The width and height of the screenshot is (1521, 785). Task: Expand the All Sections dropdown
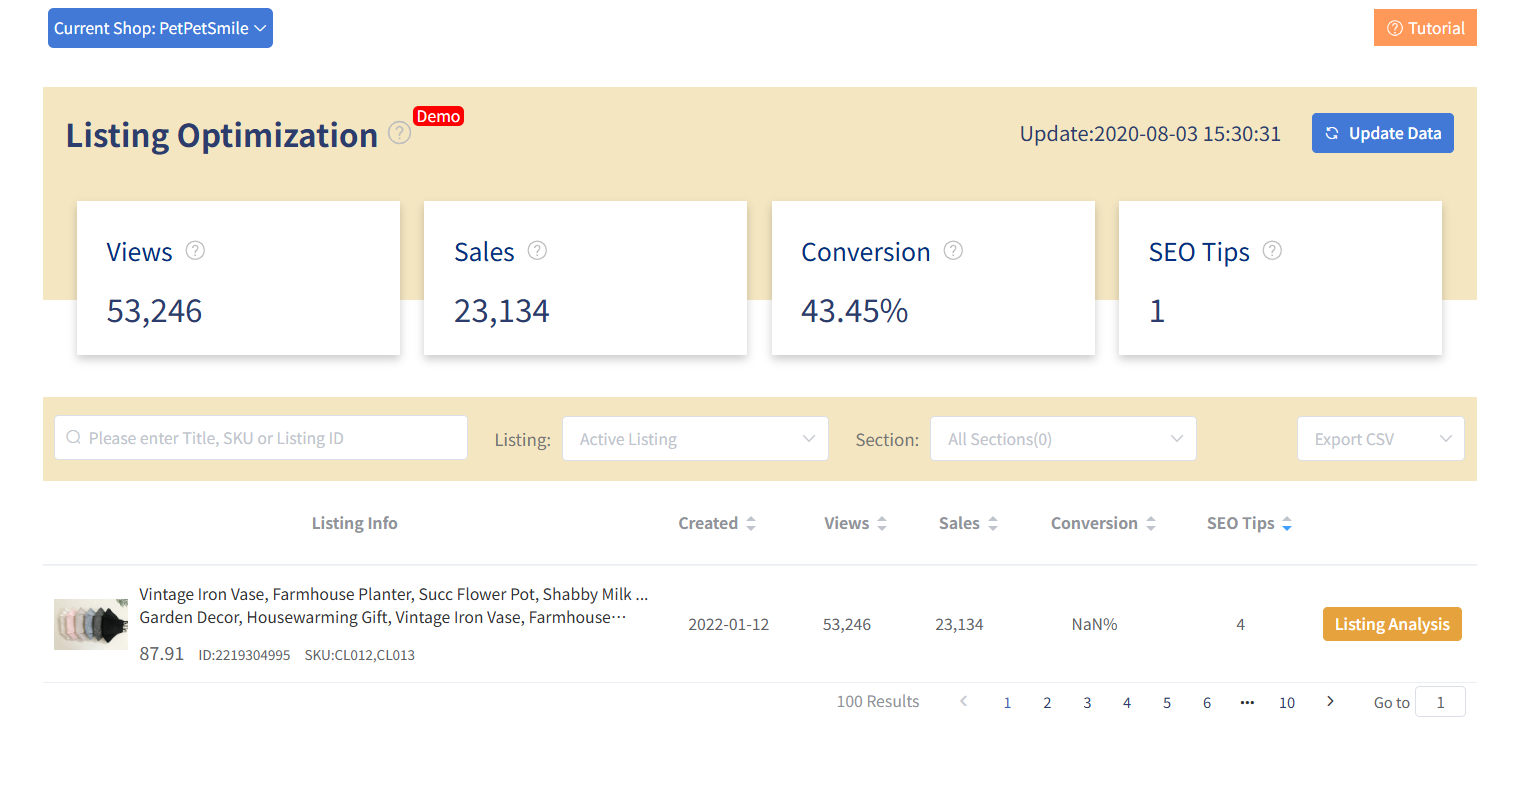1063,438
